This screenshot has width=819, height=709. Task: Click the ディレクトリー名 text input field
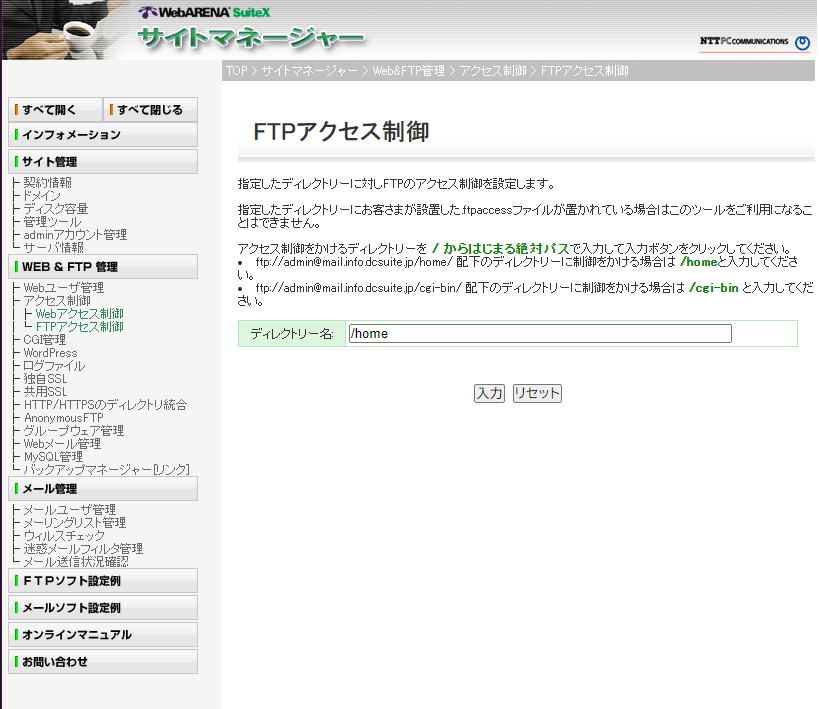(x=539, y=334)
